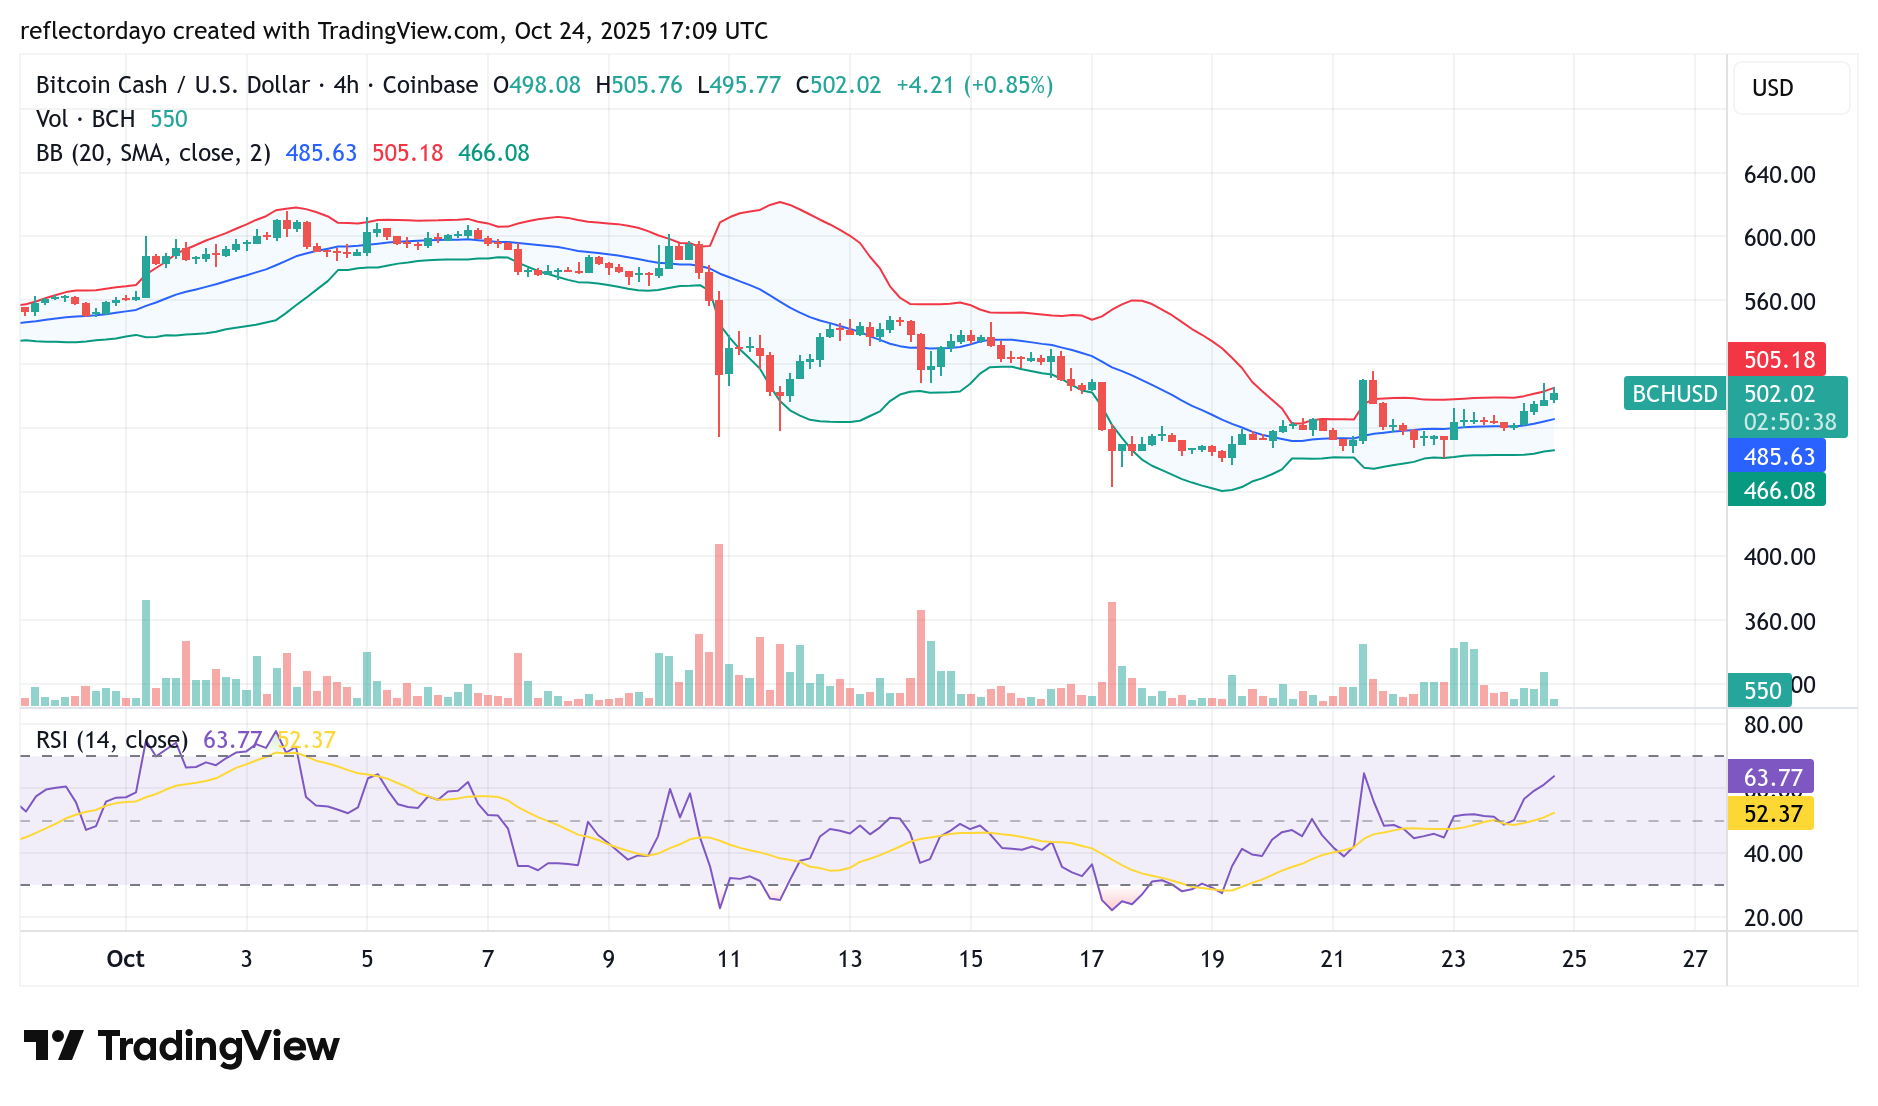Click the 27 date on time axis
This screenshot has height=1106, width=1878.
tap(1695, 959)
